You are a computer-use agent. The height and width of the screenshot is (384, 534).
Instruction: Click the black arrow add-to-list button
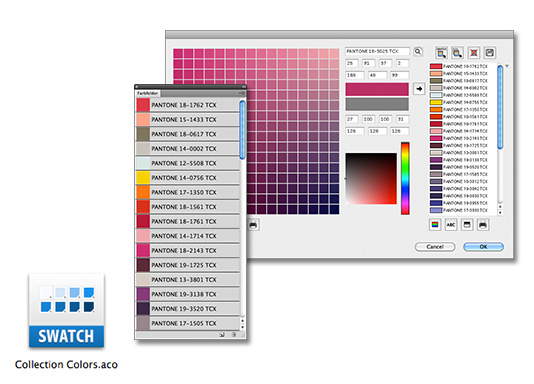coord(419,89)
